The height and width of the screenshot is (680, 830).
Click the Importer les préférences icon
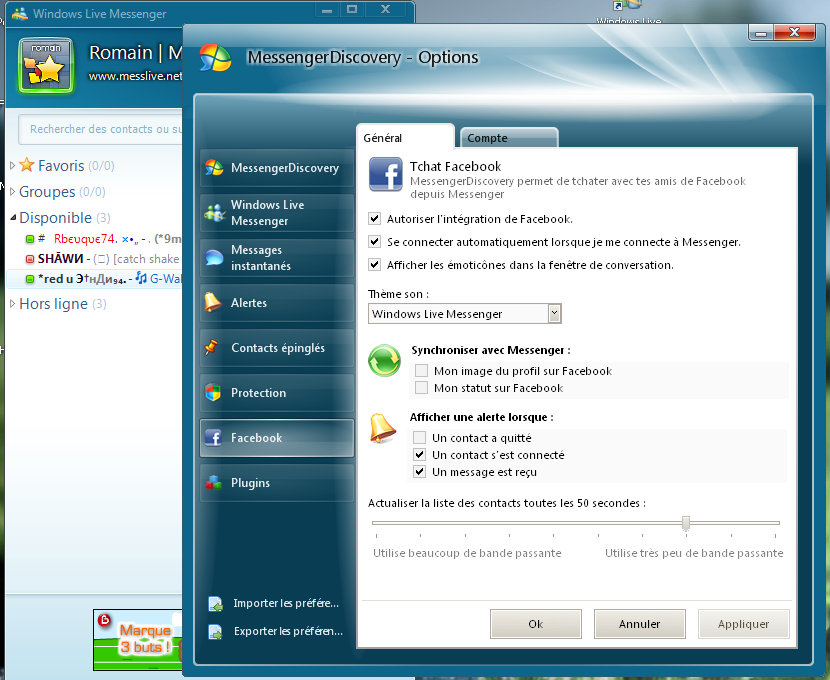pos(215,603)
